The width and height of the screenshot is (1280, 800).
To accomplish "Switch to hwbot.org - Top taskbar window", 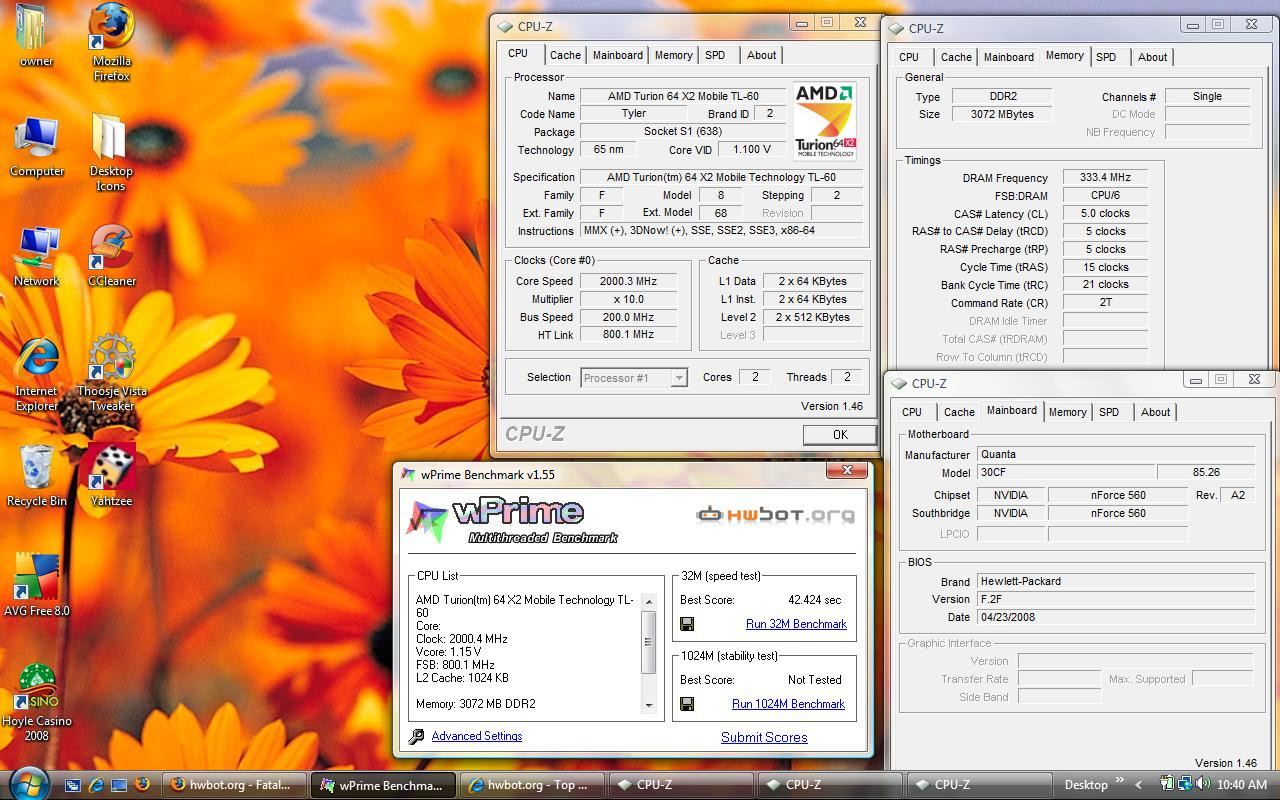I will (531, 785).
